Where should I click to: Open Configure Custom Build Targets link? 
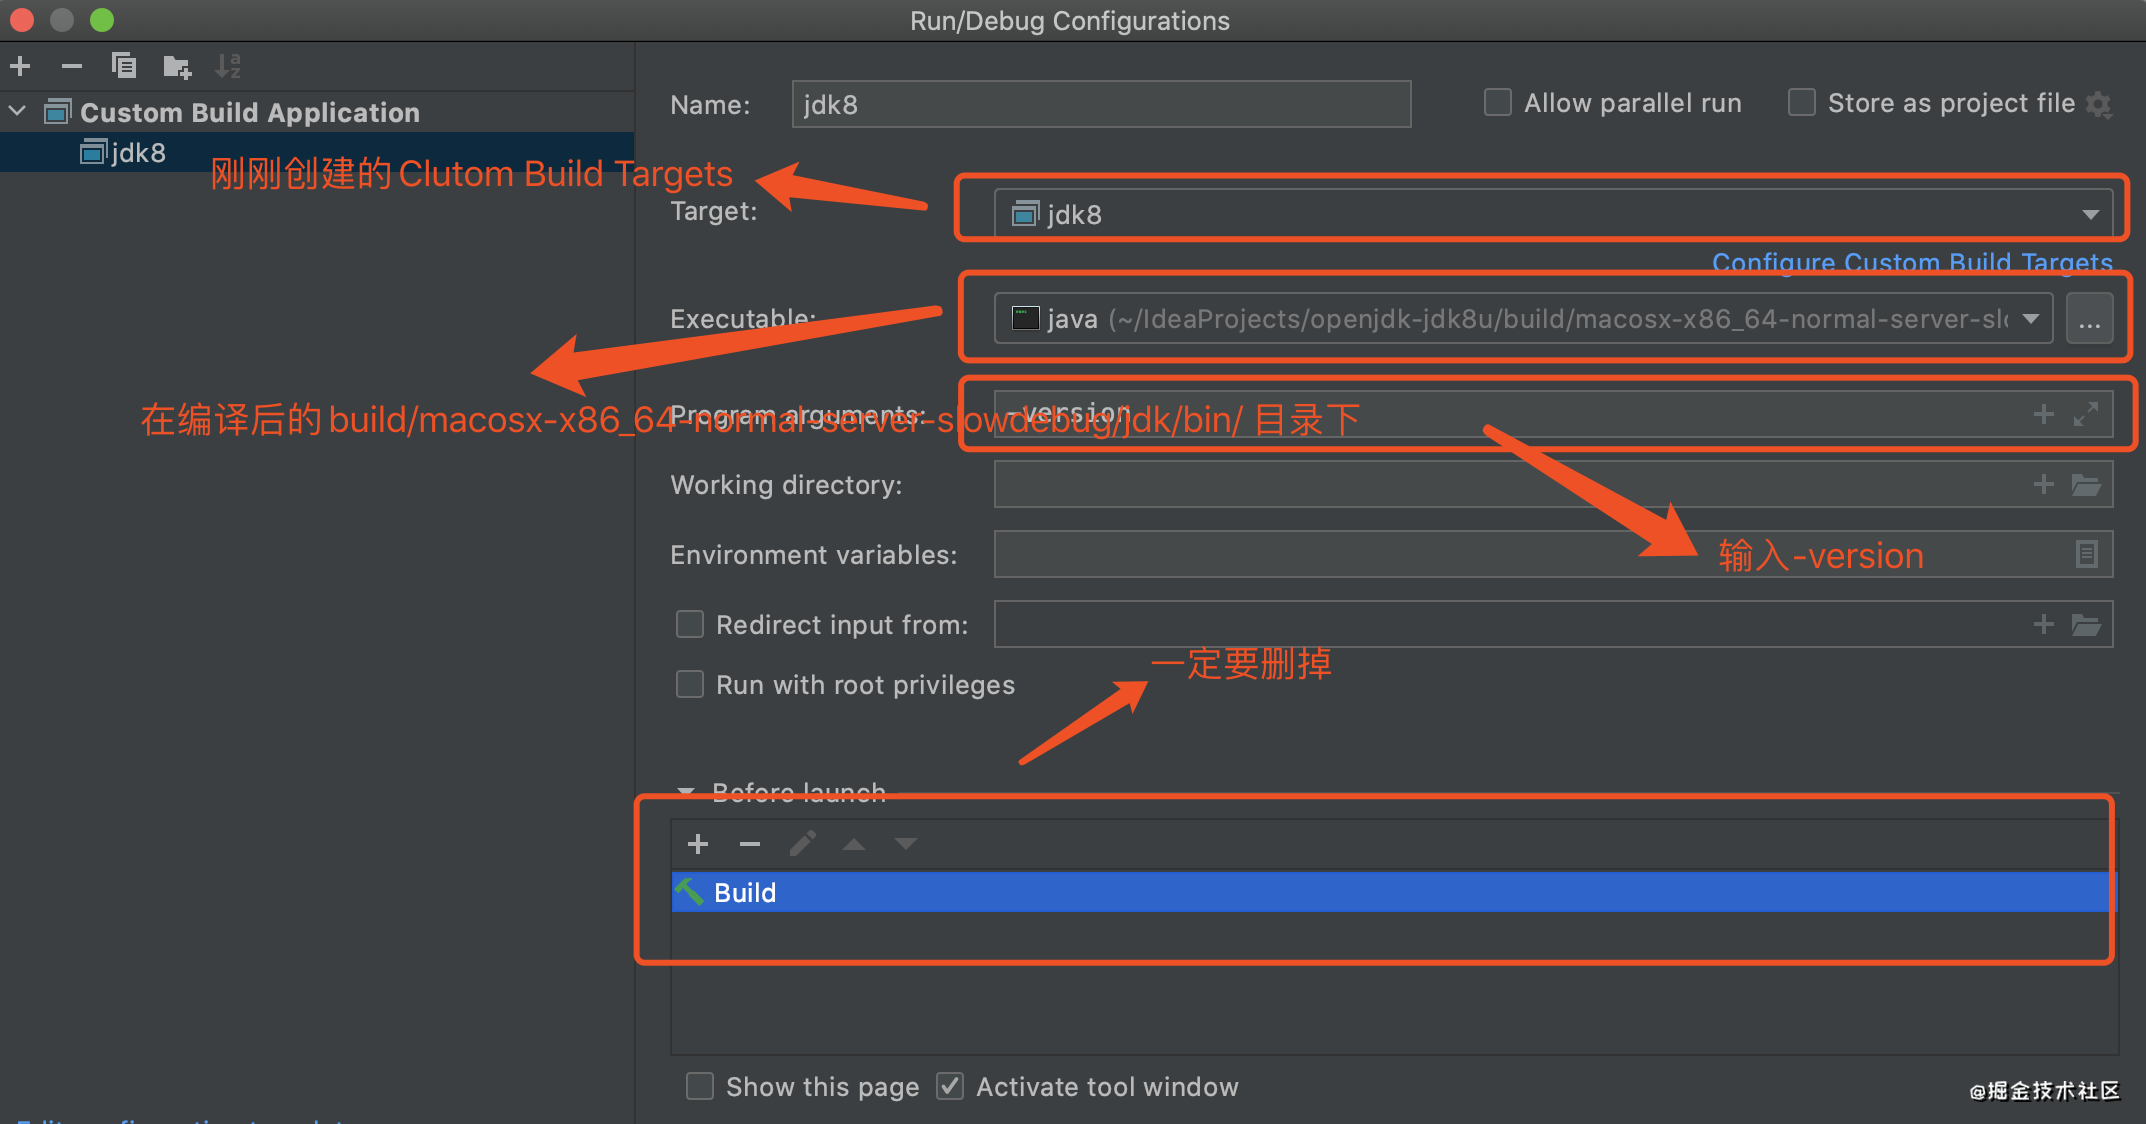click(1911, 262)
